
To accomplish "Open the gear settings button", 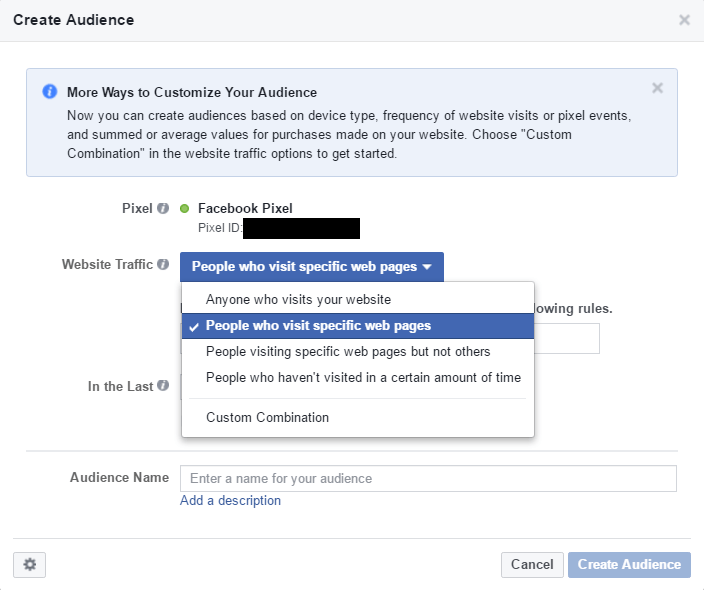I will 29,564.
